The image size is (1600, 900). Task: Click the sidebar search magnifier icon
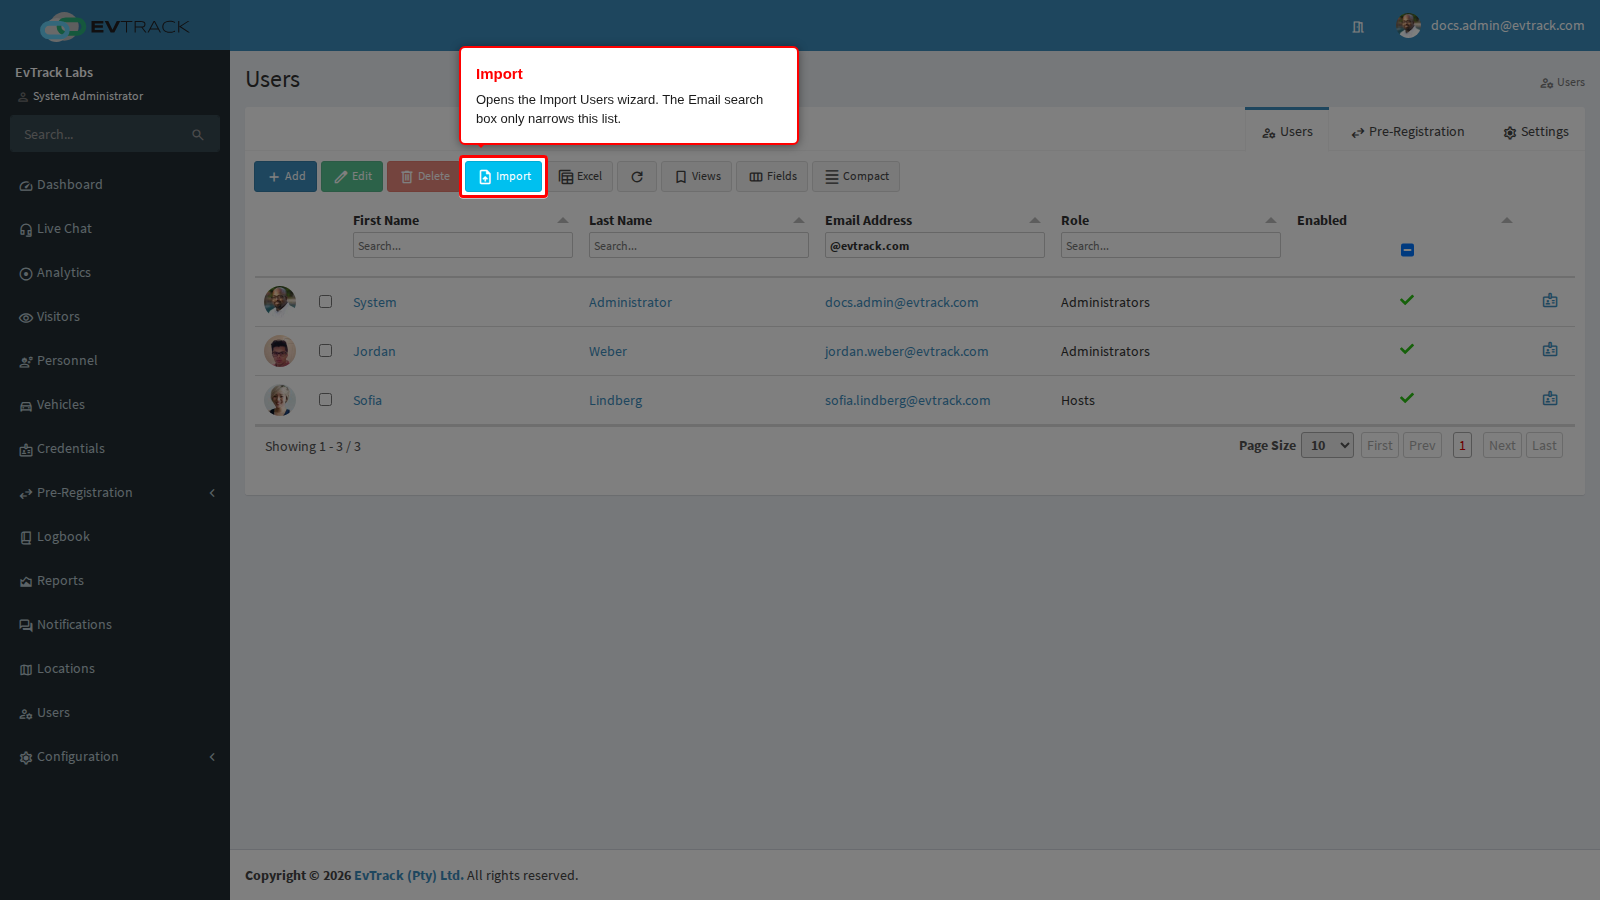198,135
